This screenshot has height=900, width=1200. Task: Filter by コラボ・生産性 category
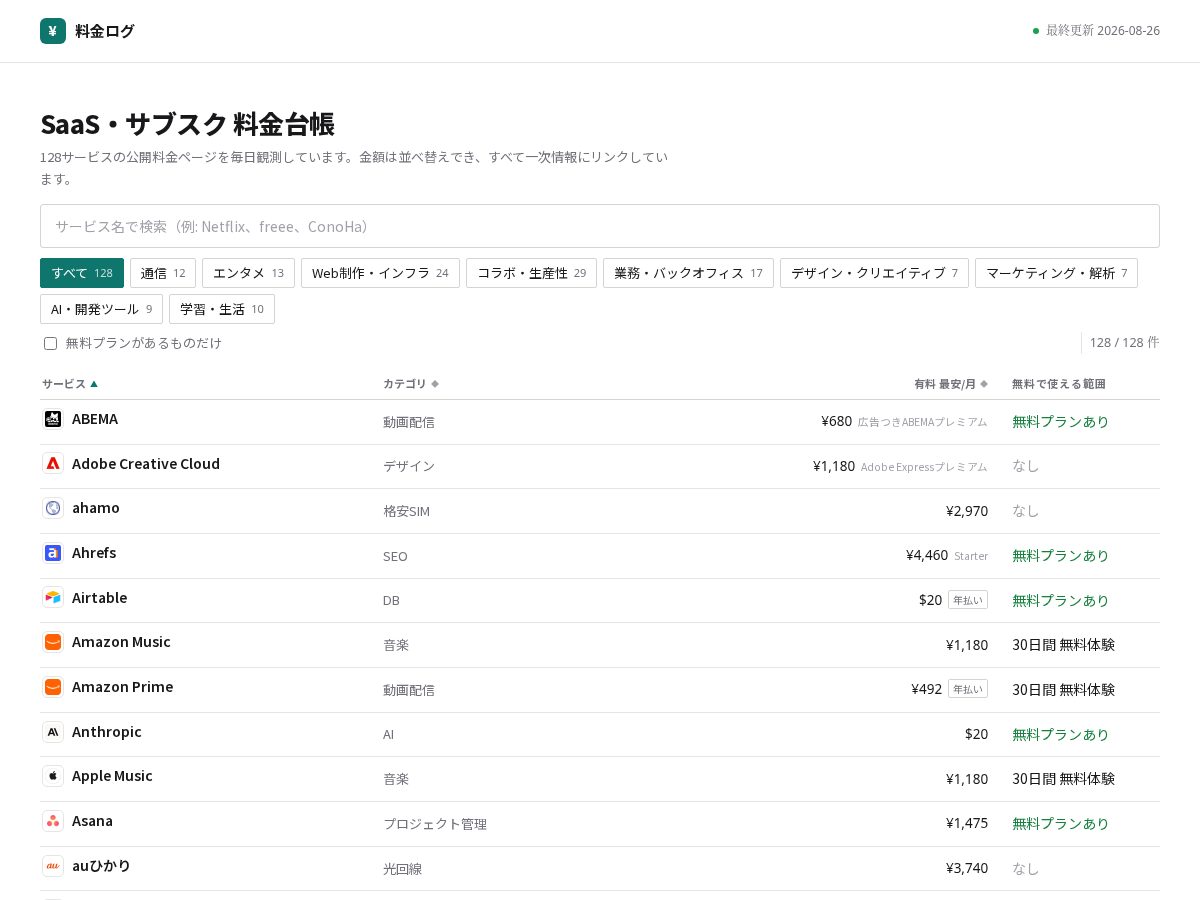click(531, 273)
